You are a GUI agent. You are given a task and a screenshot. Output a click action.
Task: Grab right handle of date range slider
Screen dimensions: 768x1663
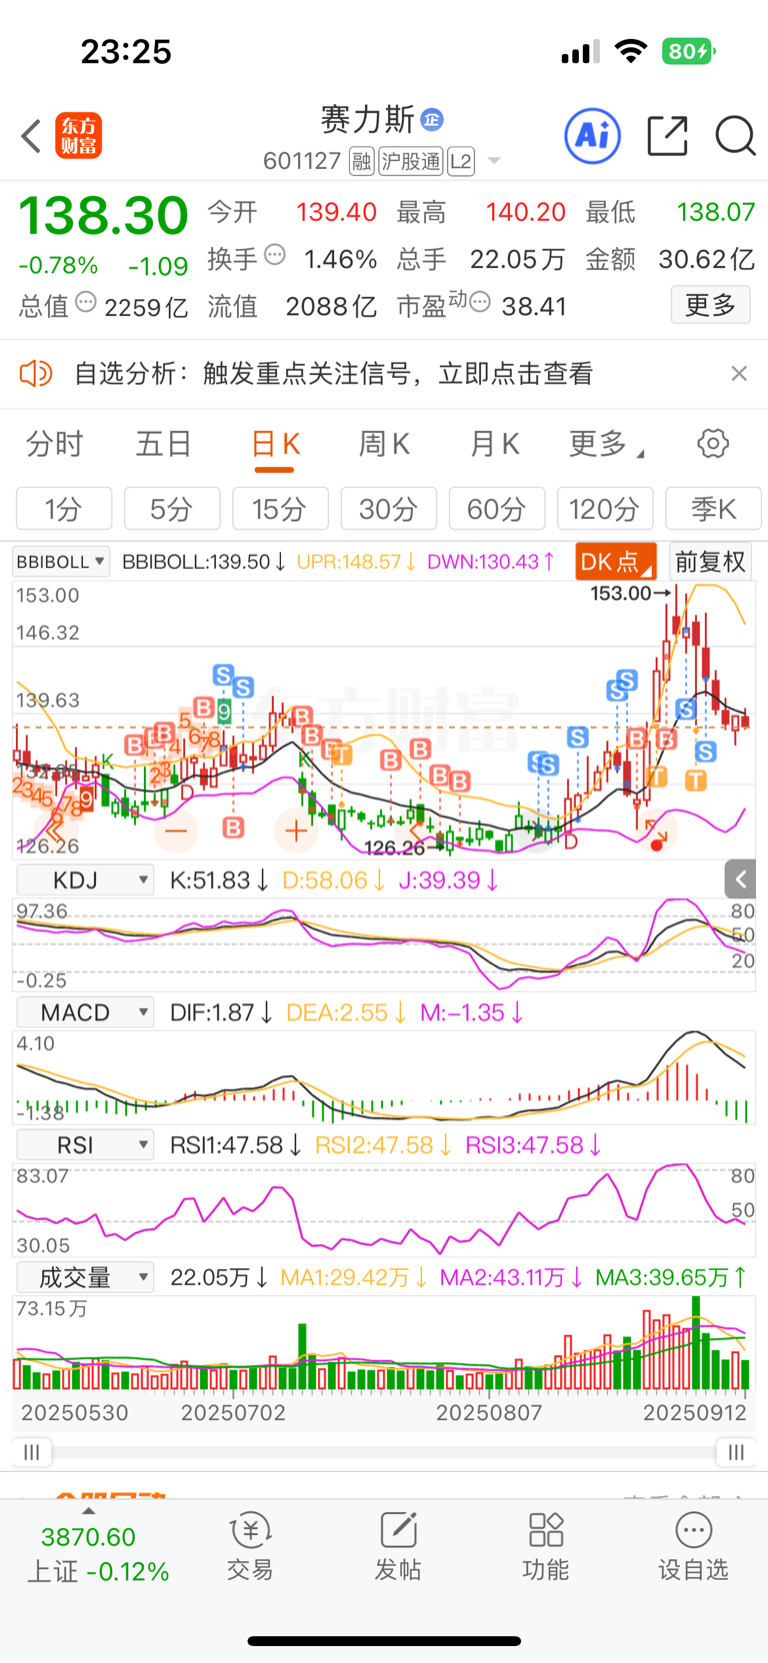(736, 1452)
